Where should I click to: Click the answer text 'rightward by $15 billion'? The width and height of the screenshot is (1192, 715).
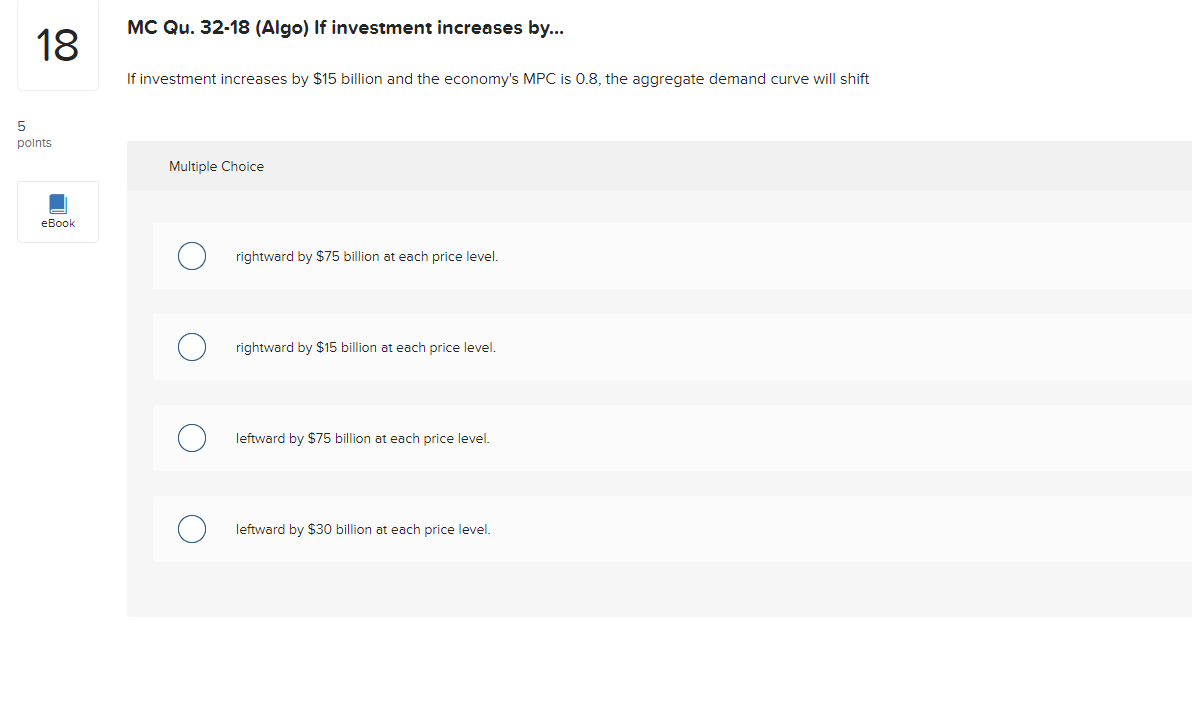(x=365, y=347)
